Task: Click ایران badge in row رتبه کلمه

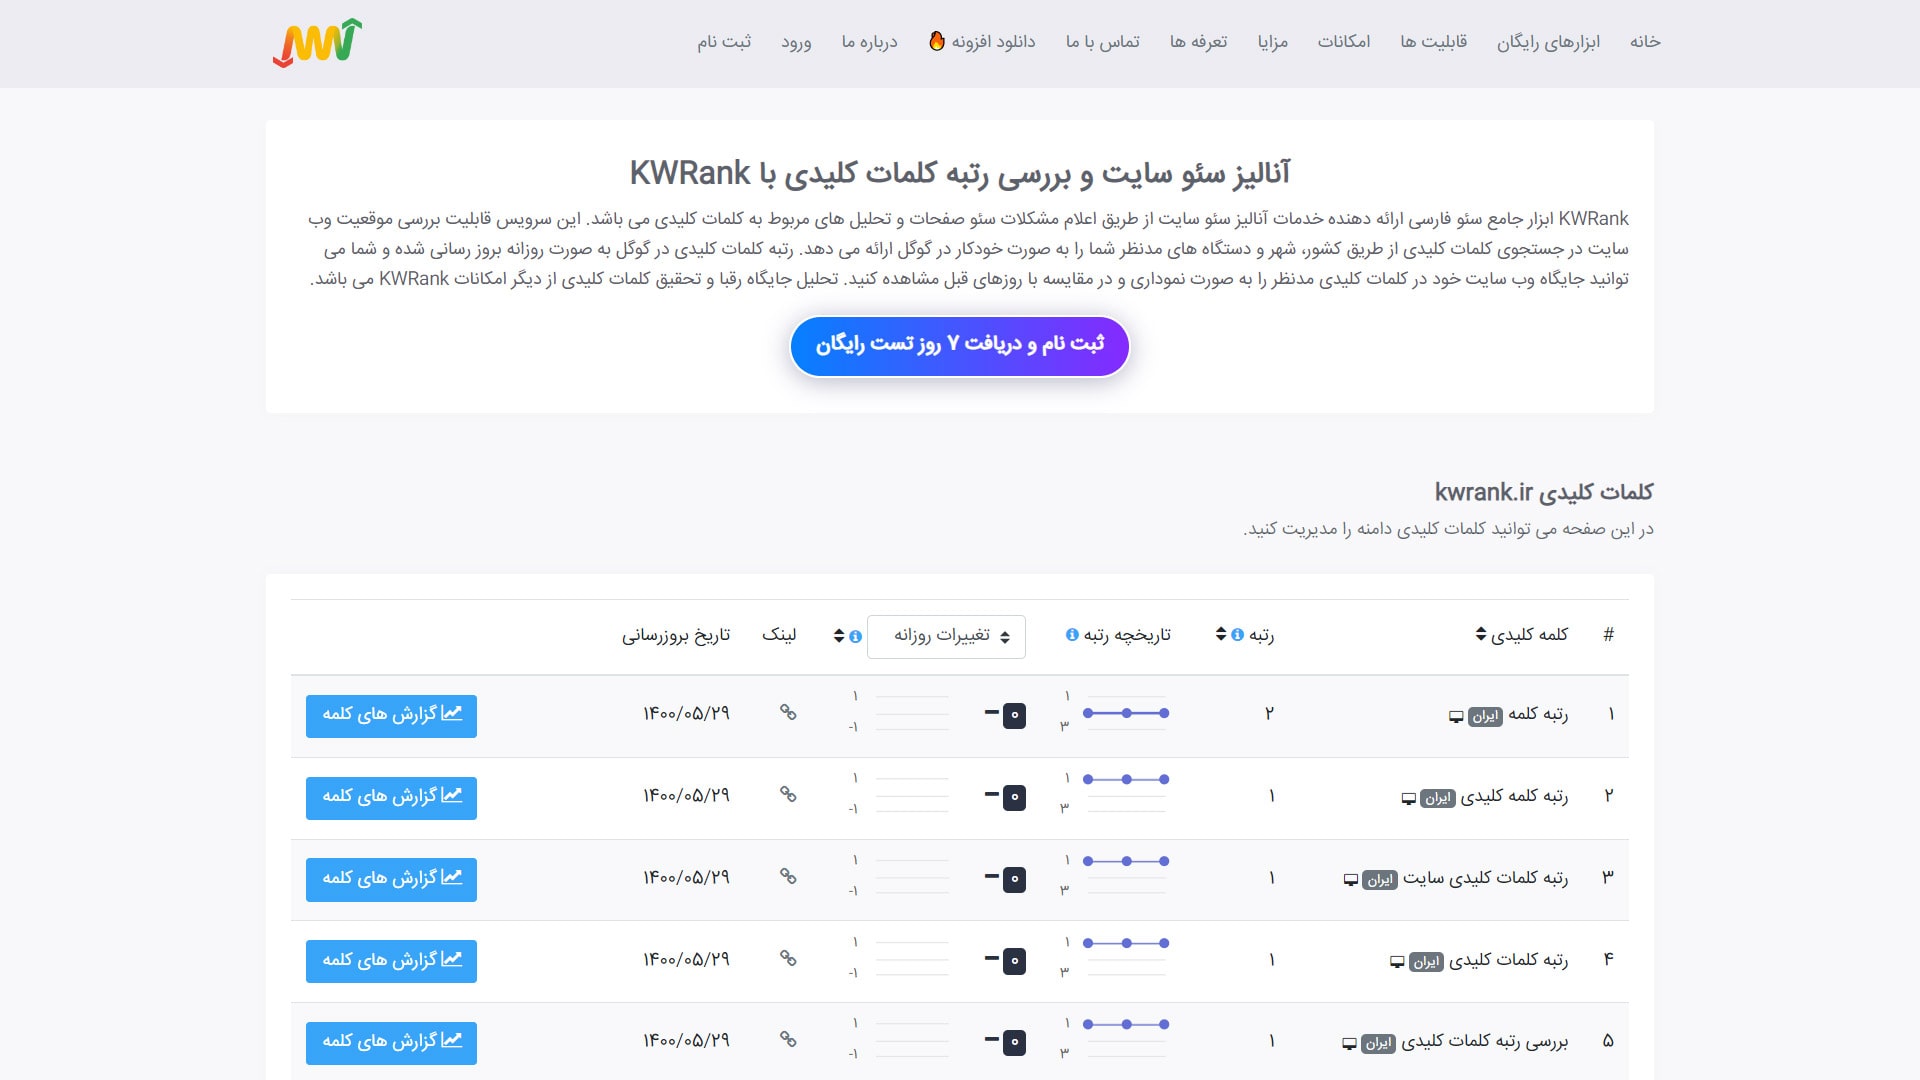Action: tap(1485, 716)
